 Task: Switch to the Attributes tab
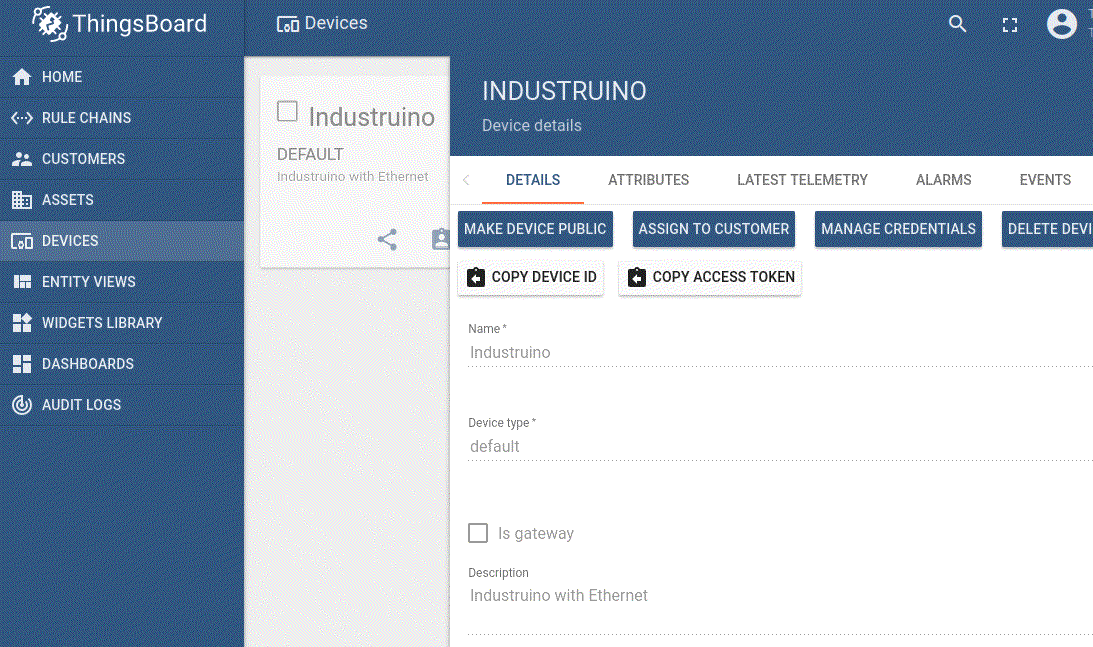(x=648, y=180)
